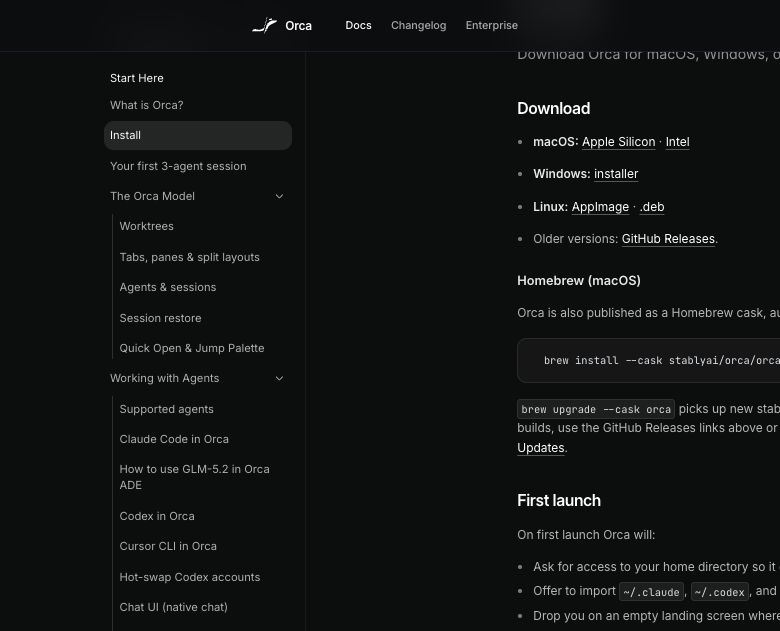Collapse The Orca Model section chevron

pos(280,196)
